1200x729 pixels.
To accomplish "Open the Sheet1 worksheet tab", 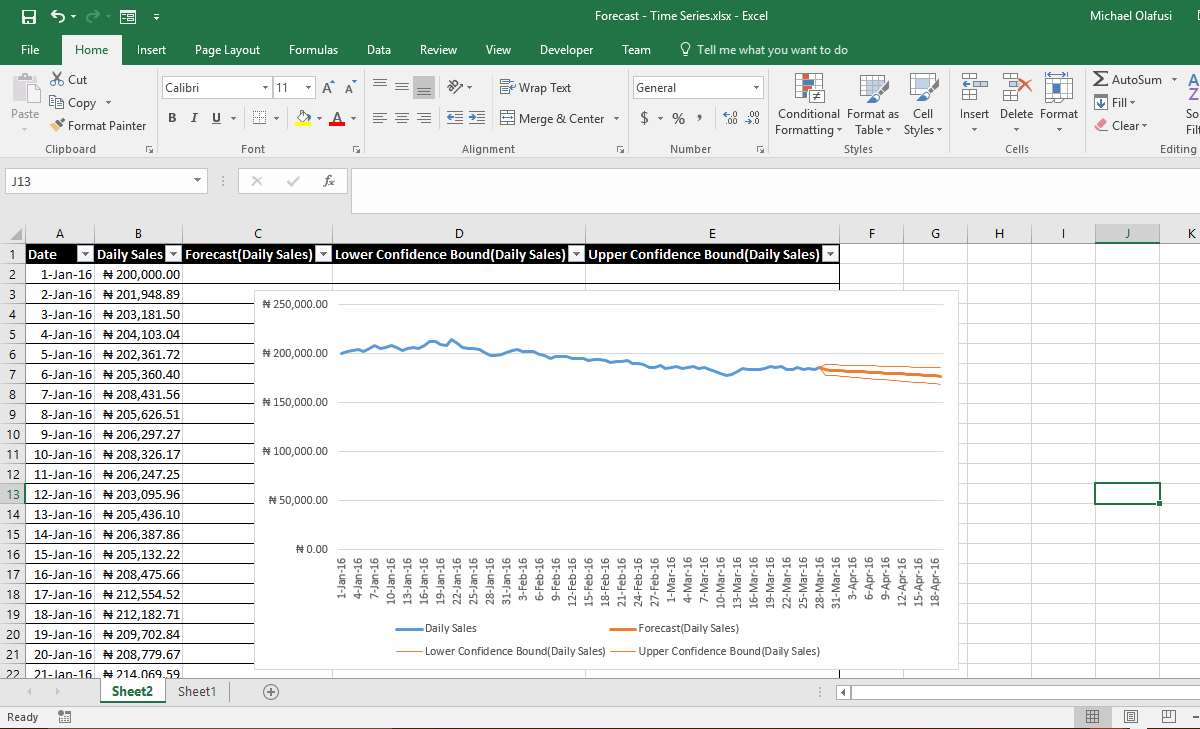I will click(x=196, y=691).
